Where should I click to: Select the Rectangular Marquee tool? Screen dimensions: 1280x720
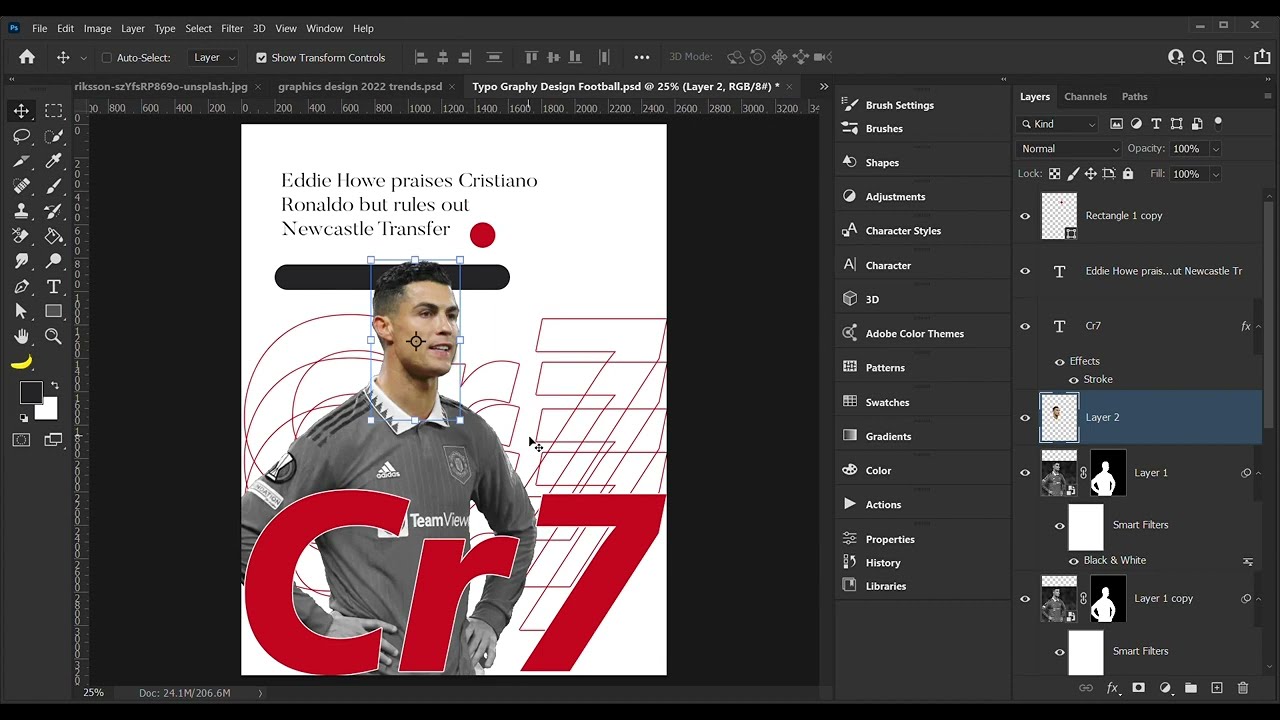pos(54,111)
